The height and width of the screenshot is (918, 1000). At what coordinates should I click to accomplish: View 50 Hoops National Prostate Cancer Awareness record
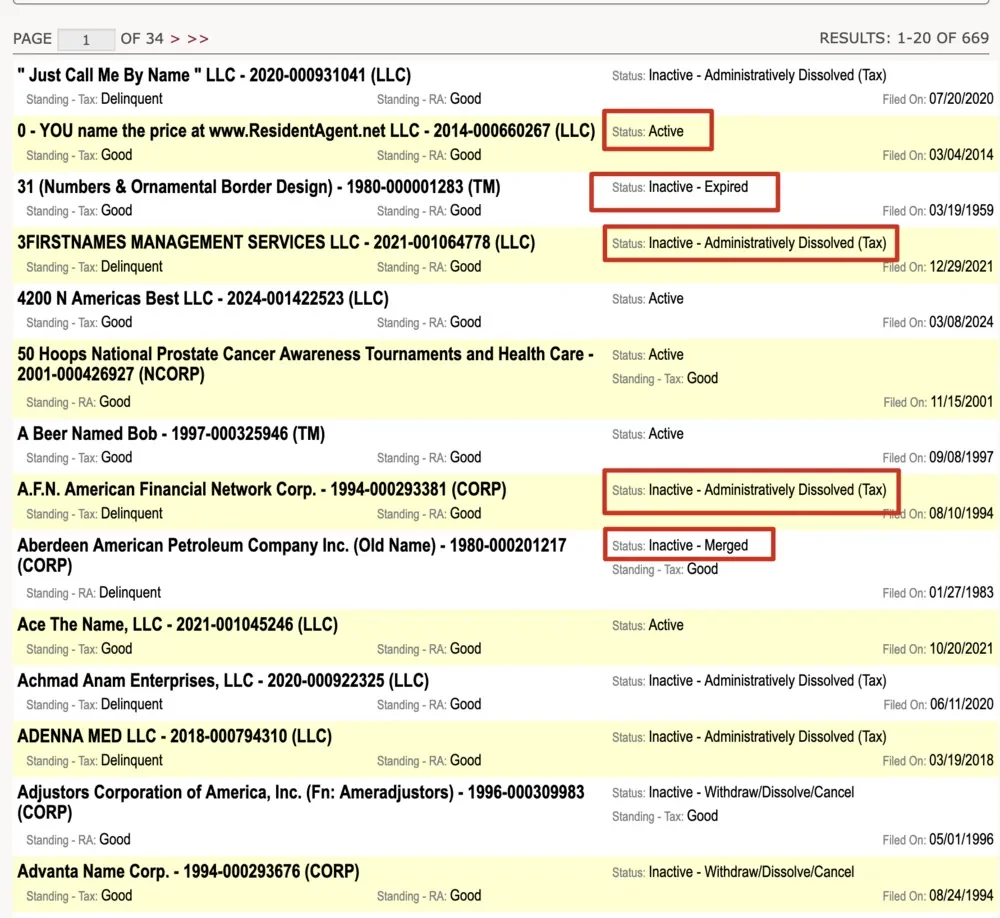[x=305, y=364]
